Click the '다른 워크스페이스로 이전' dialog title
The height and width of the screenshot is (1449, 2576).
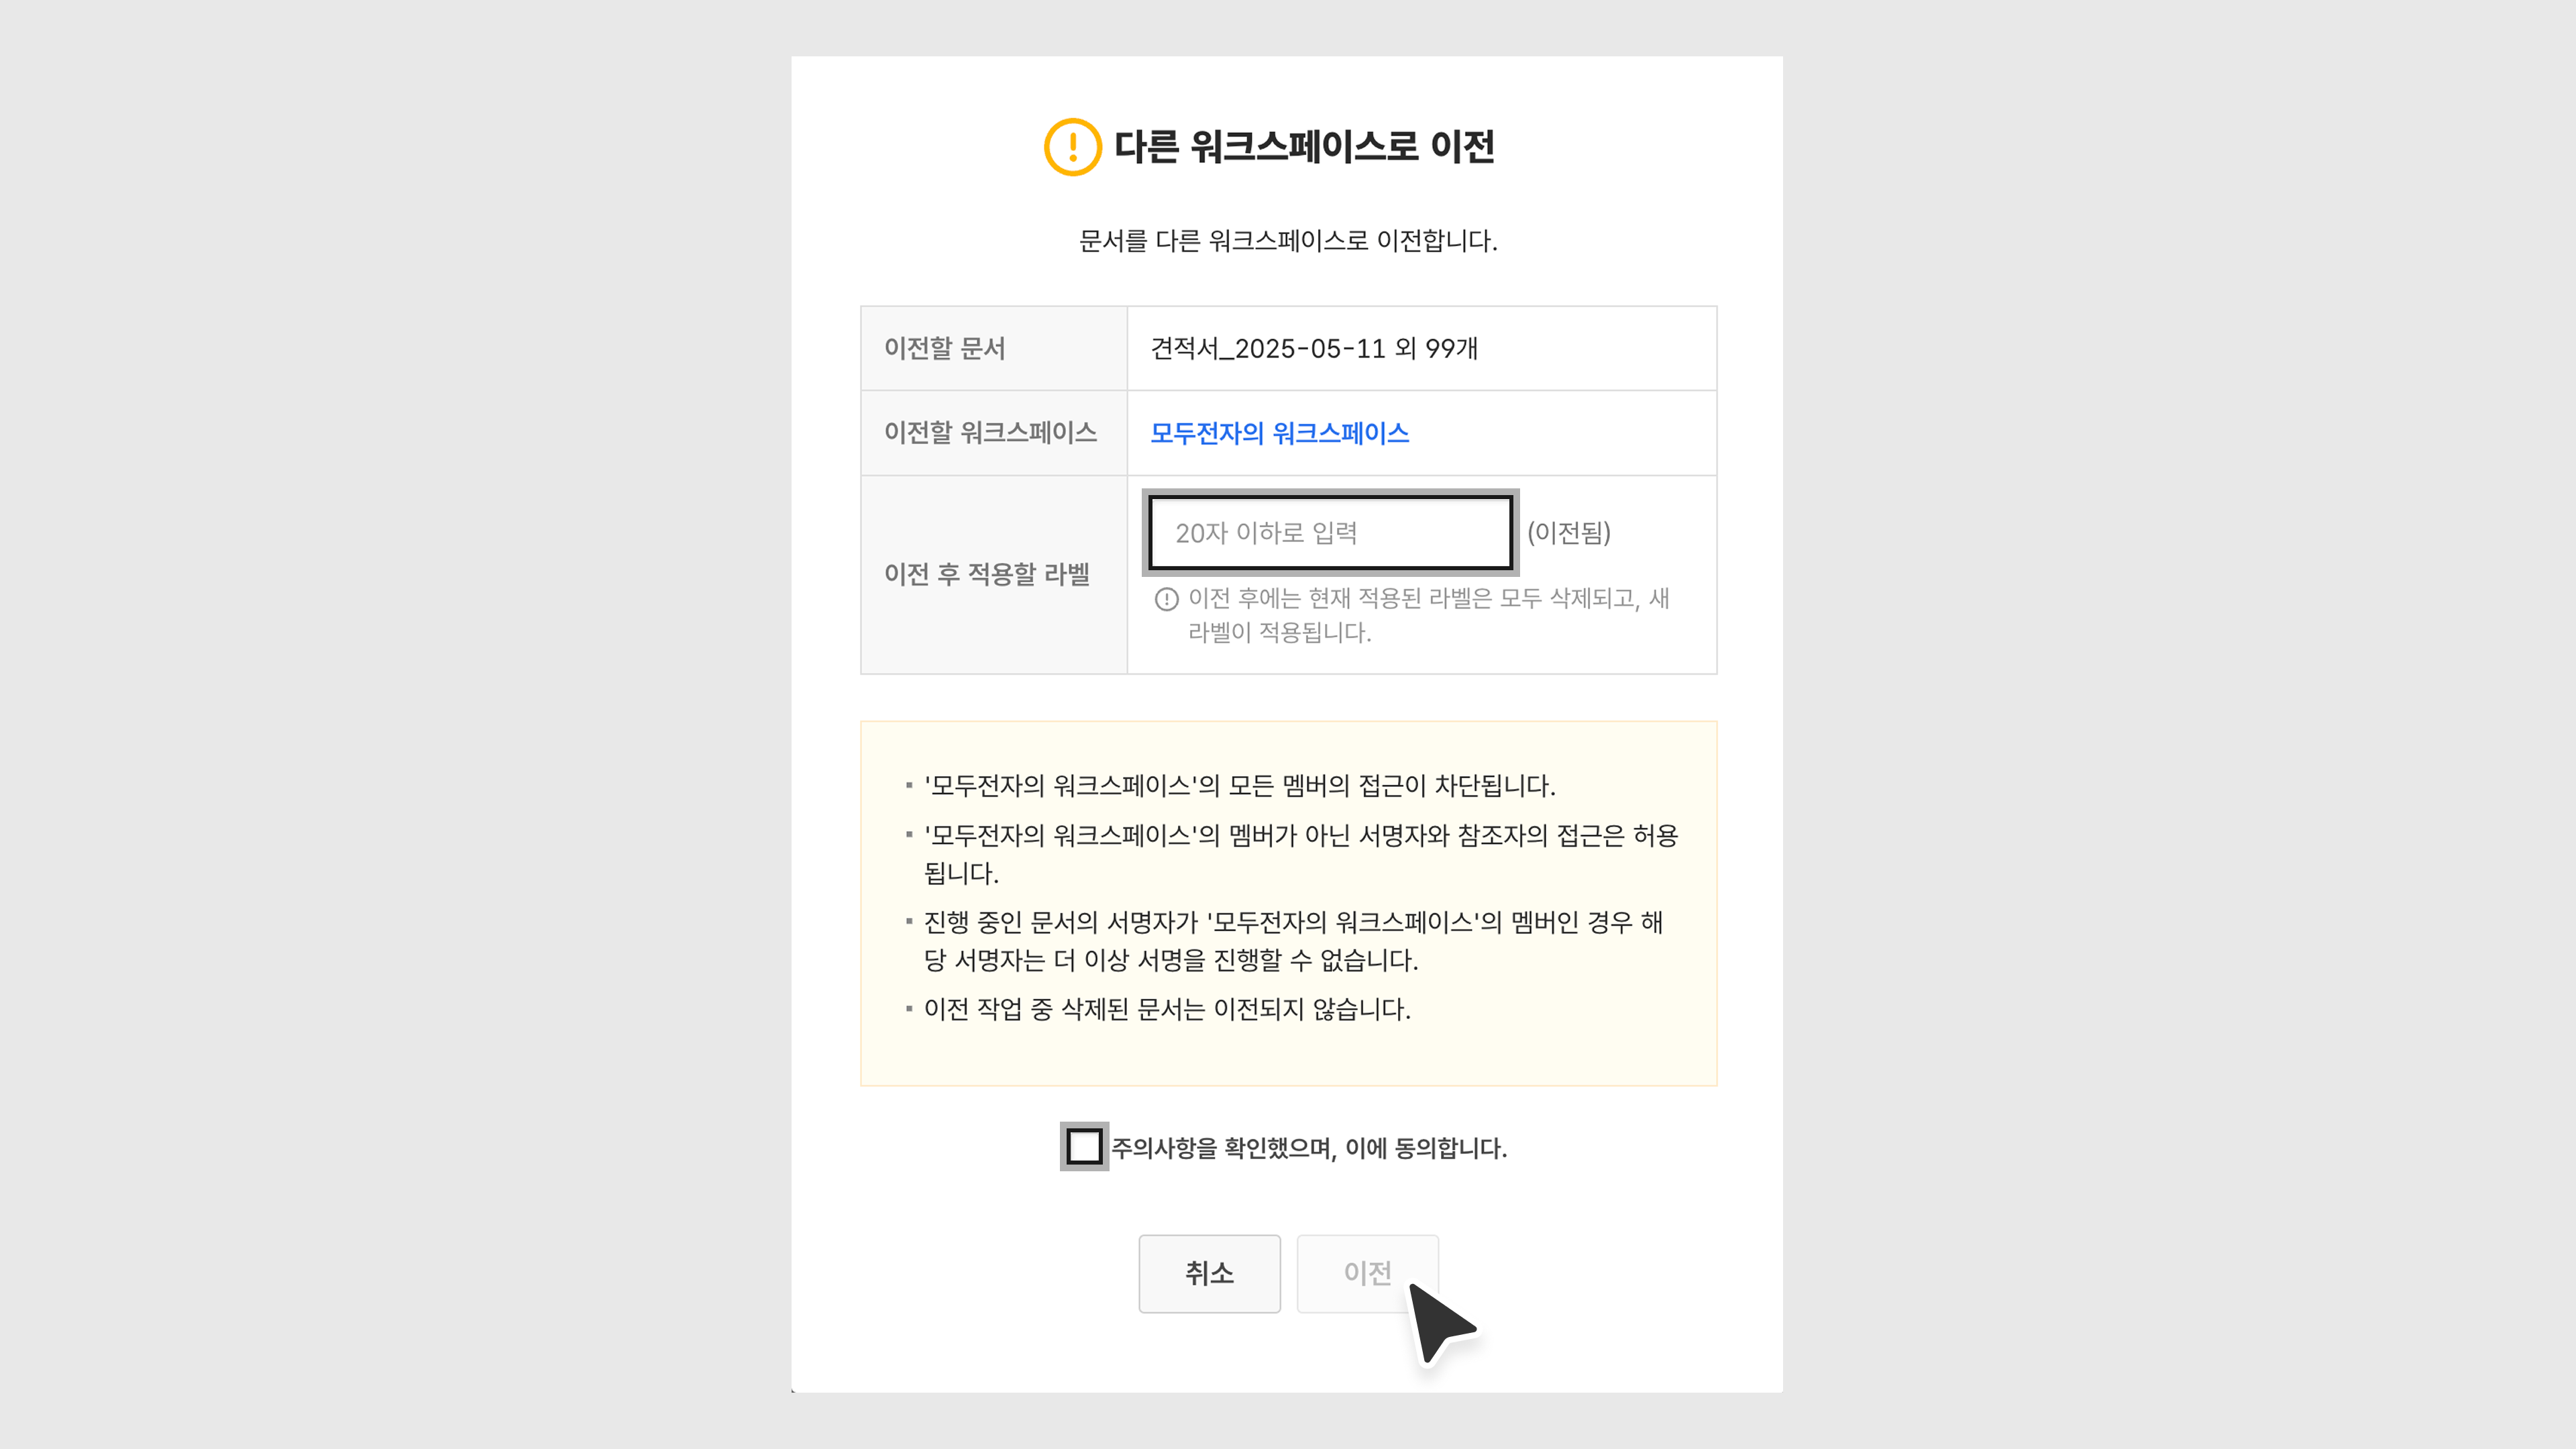1304,147
